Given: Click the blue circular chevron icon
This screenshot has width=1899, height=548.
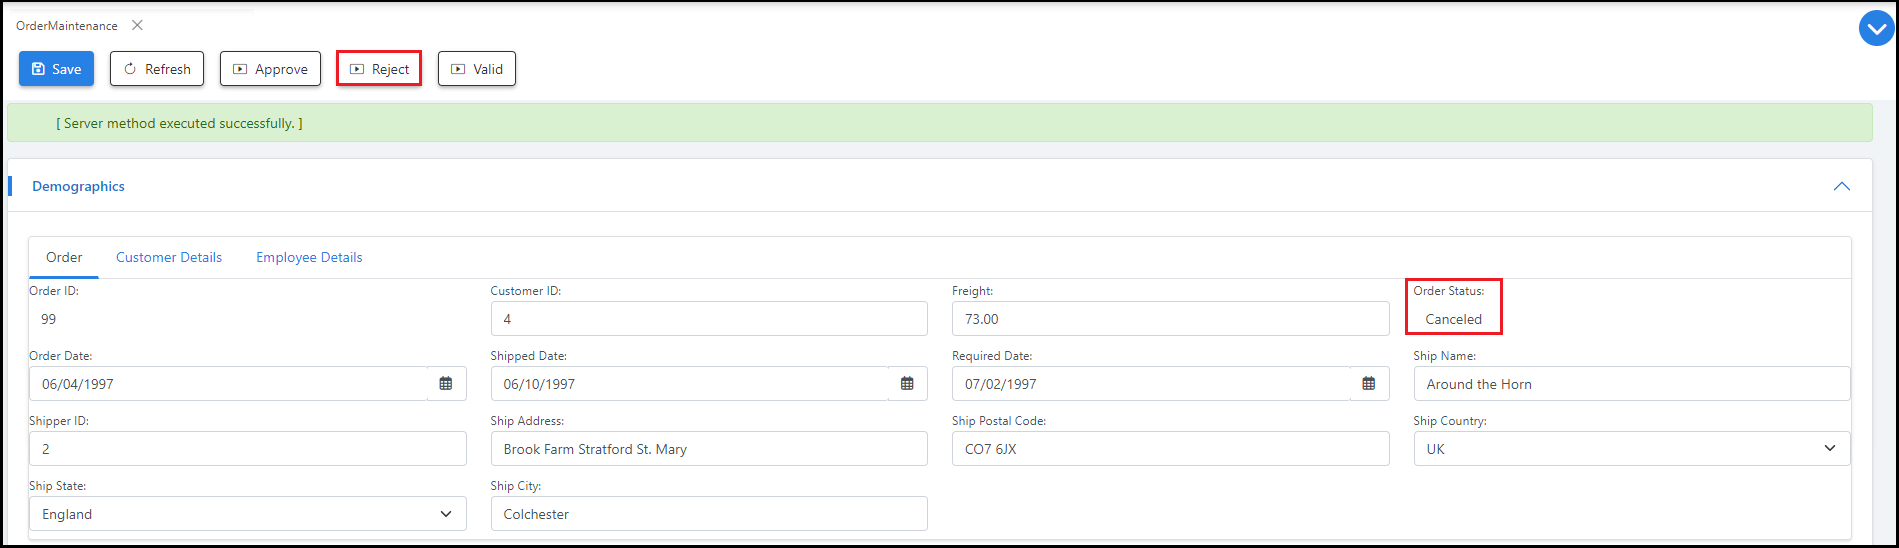Looking at the screenshot, I should tap(1876, 29).
